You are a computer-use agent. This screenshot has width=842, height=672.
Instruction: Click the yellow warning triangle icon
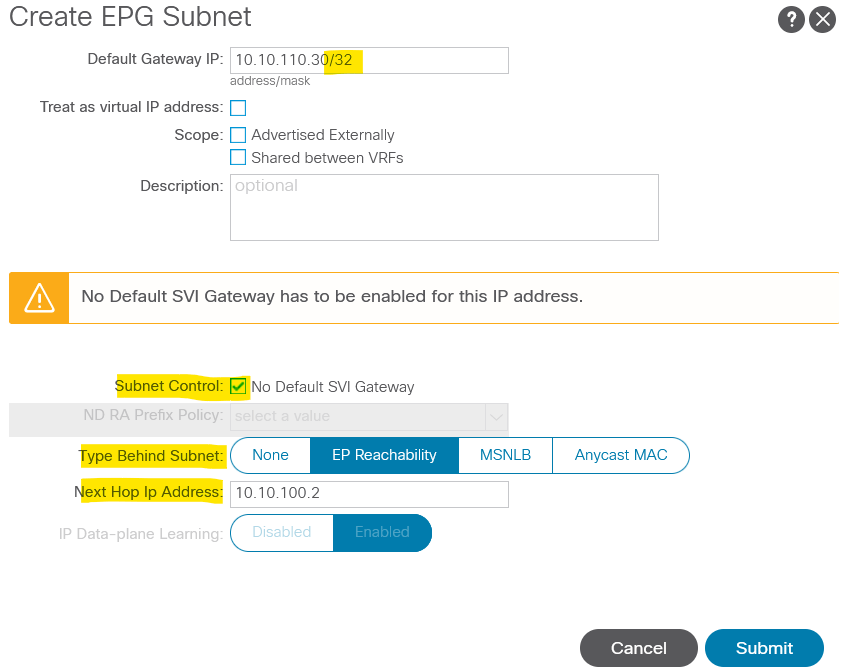pos(39,297)
